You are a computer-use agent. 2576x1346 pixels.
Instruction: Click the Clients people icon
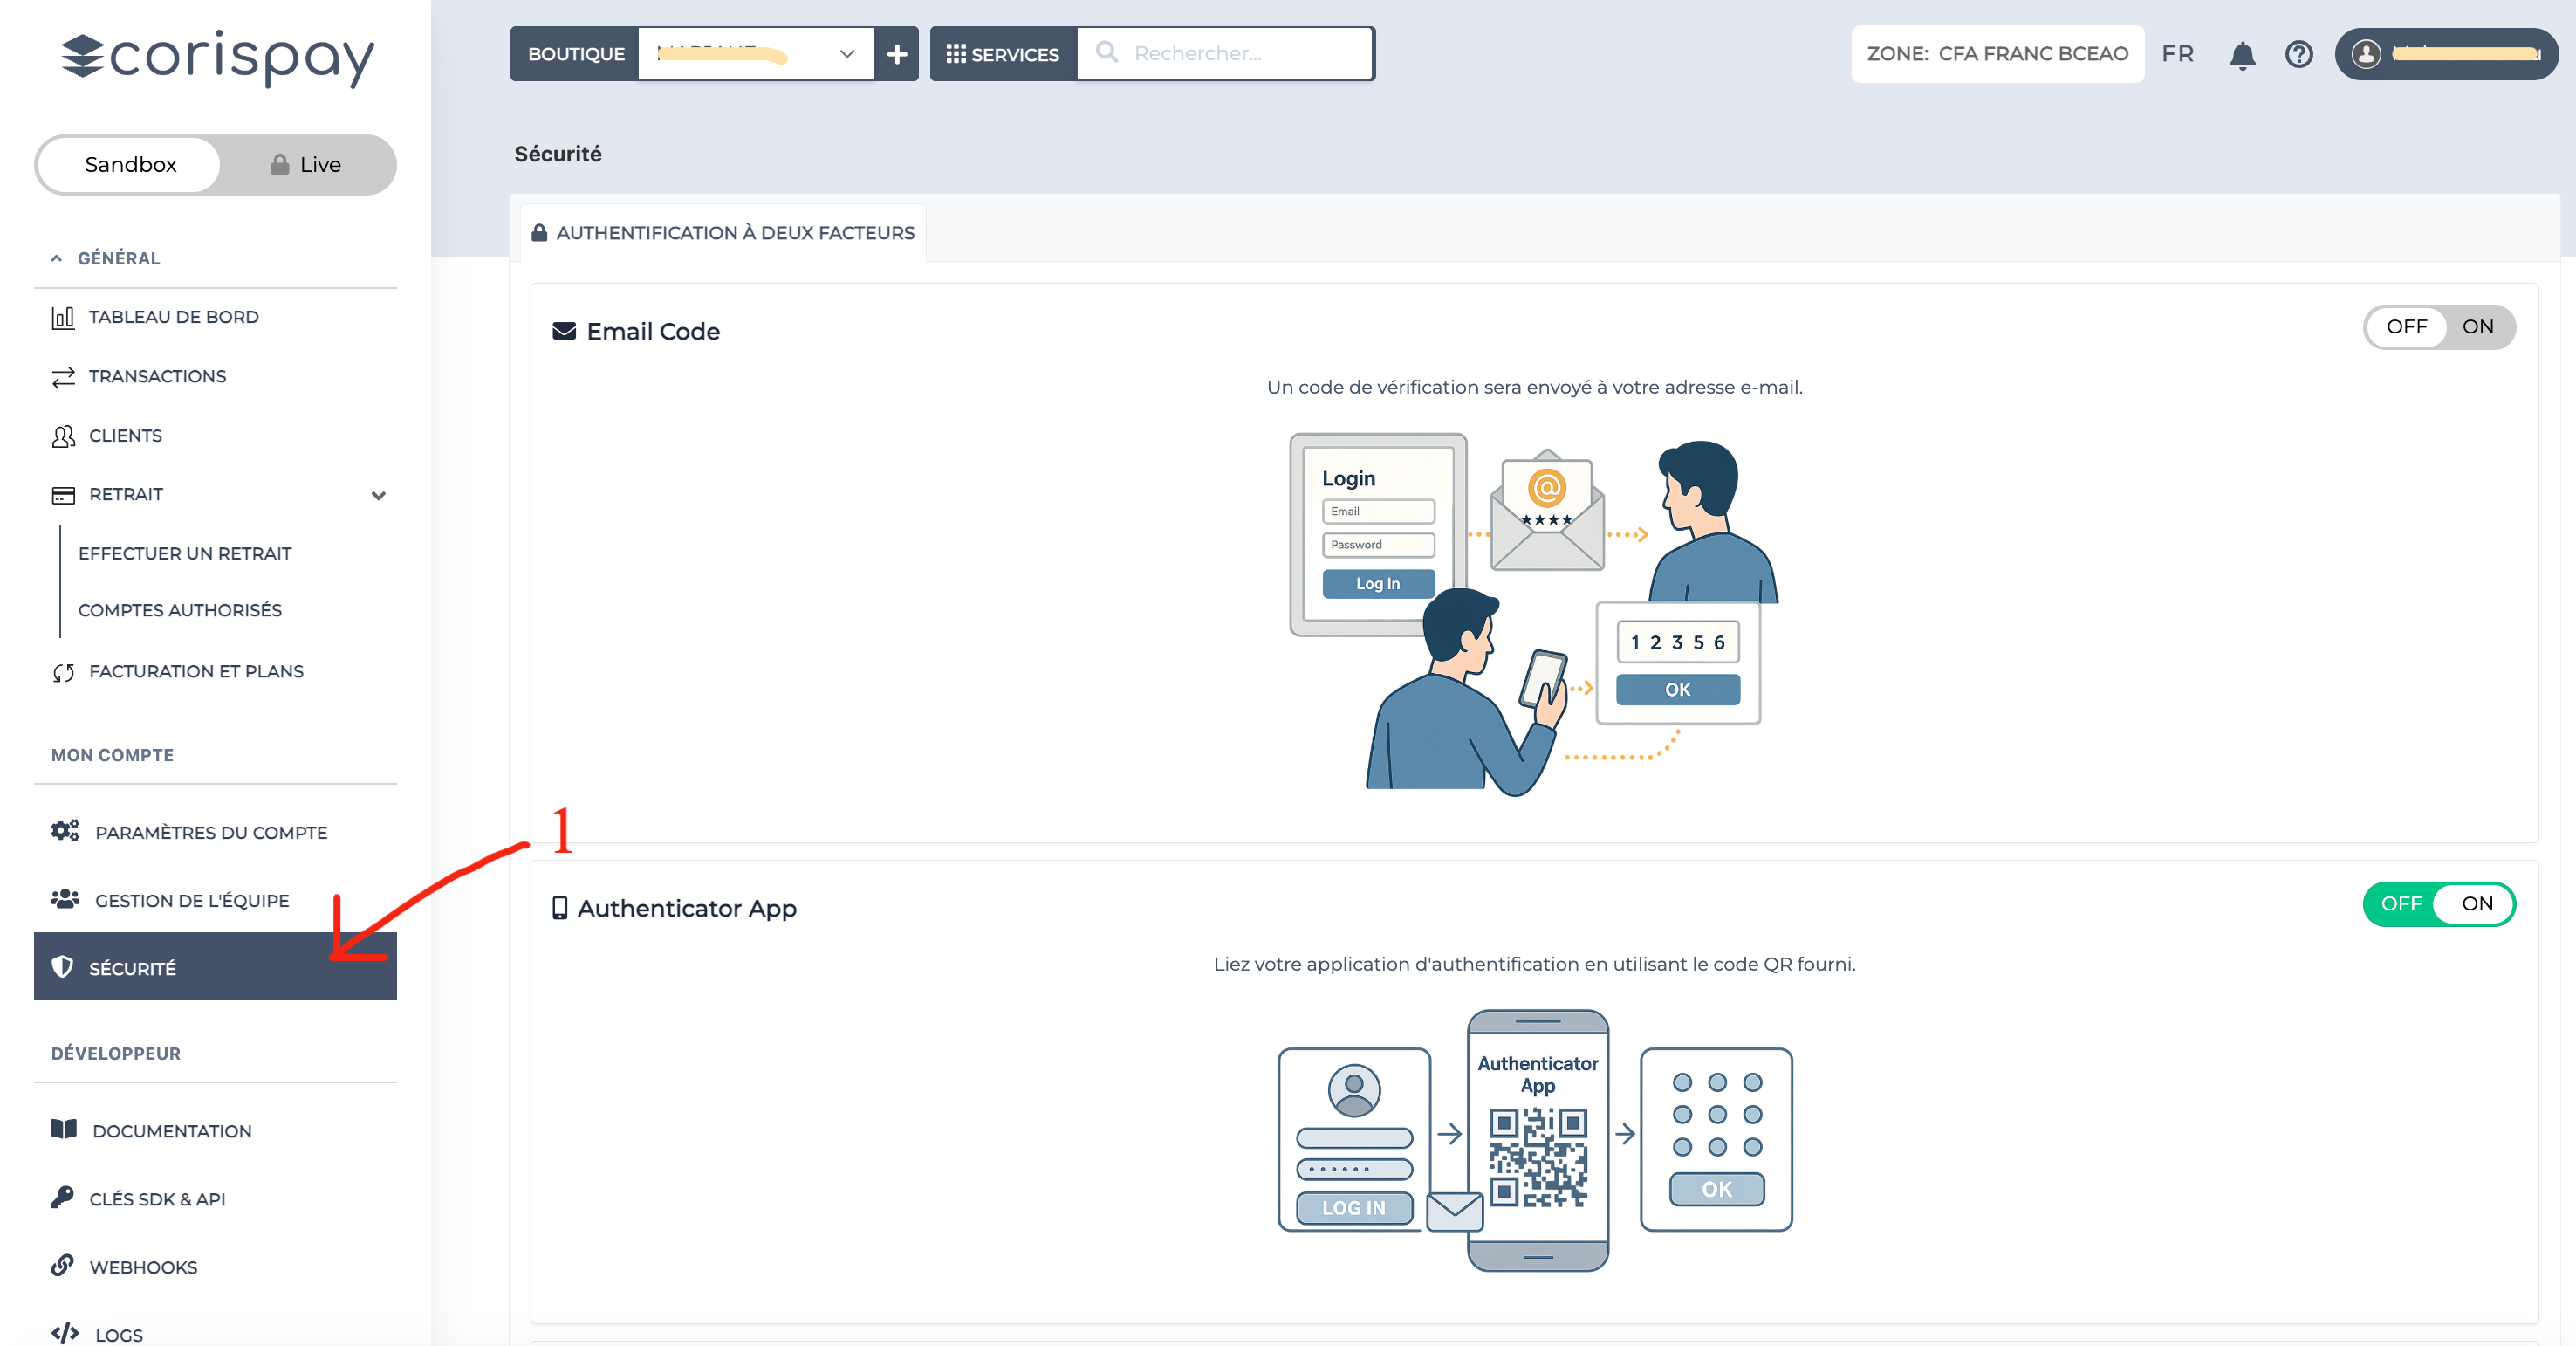tap(63, 436)
